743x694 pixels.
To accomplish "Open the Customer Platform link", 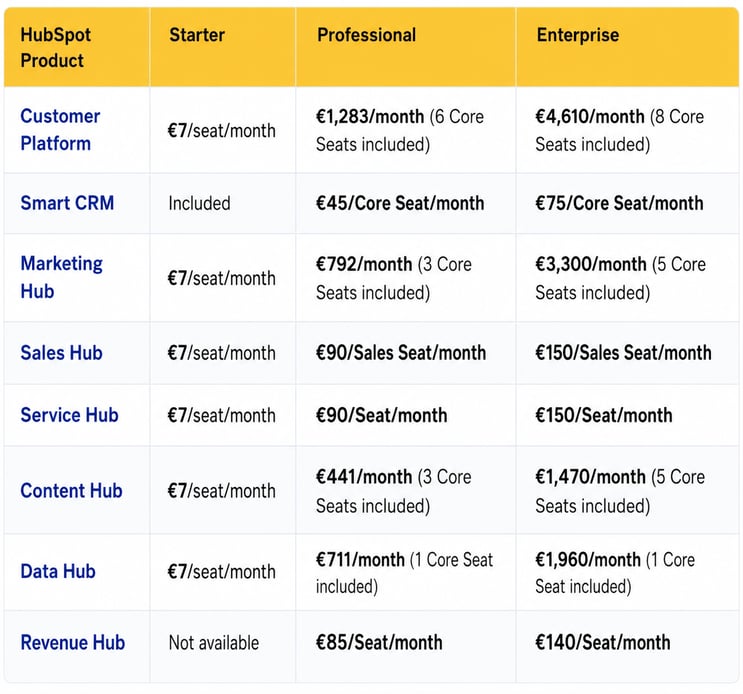I will click(x=60, y=130).
